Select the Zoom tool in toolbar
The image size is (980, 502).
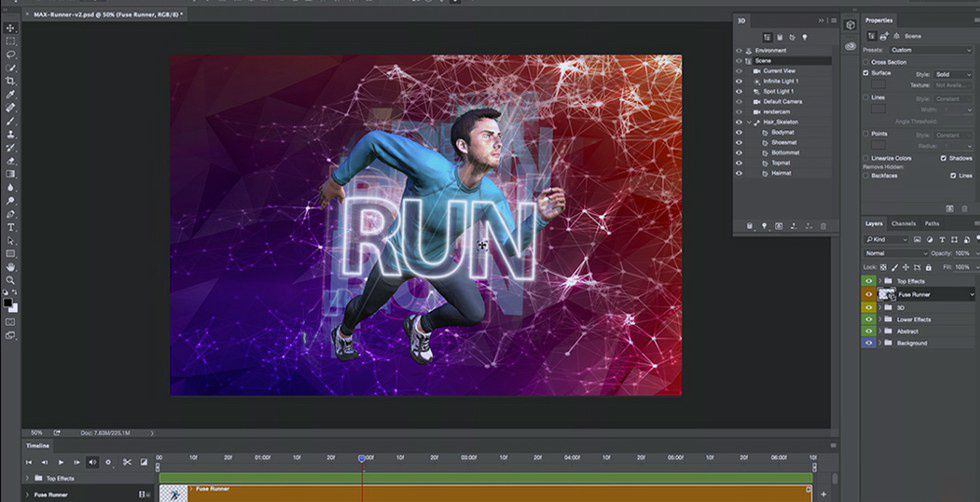point(11,280)
